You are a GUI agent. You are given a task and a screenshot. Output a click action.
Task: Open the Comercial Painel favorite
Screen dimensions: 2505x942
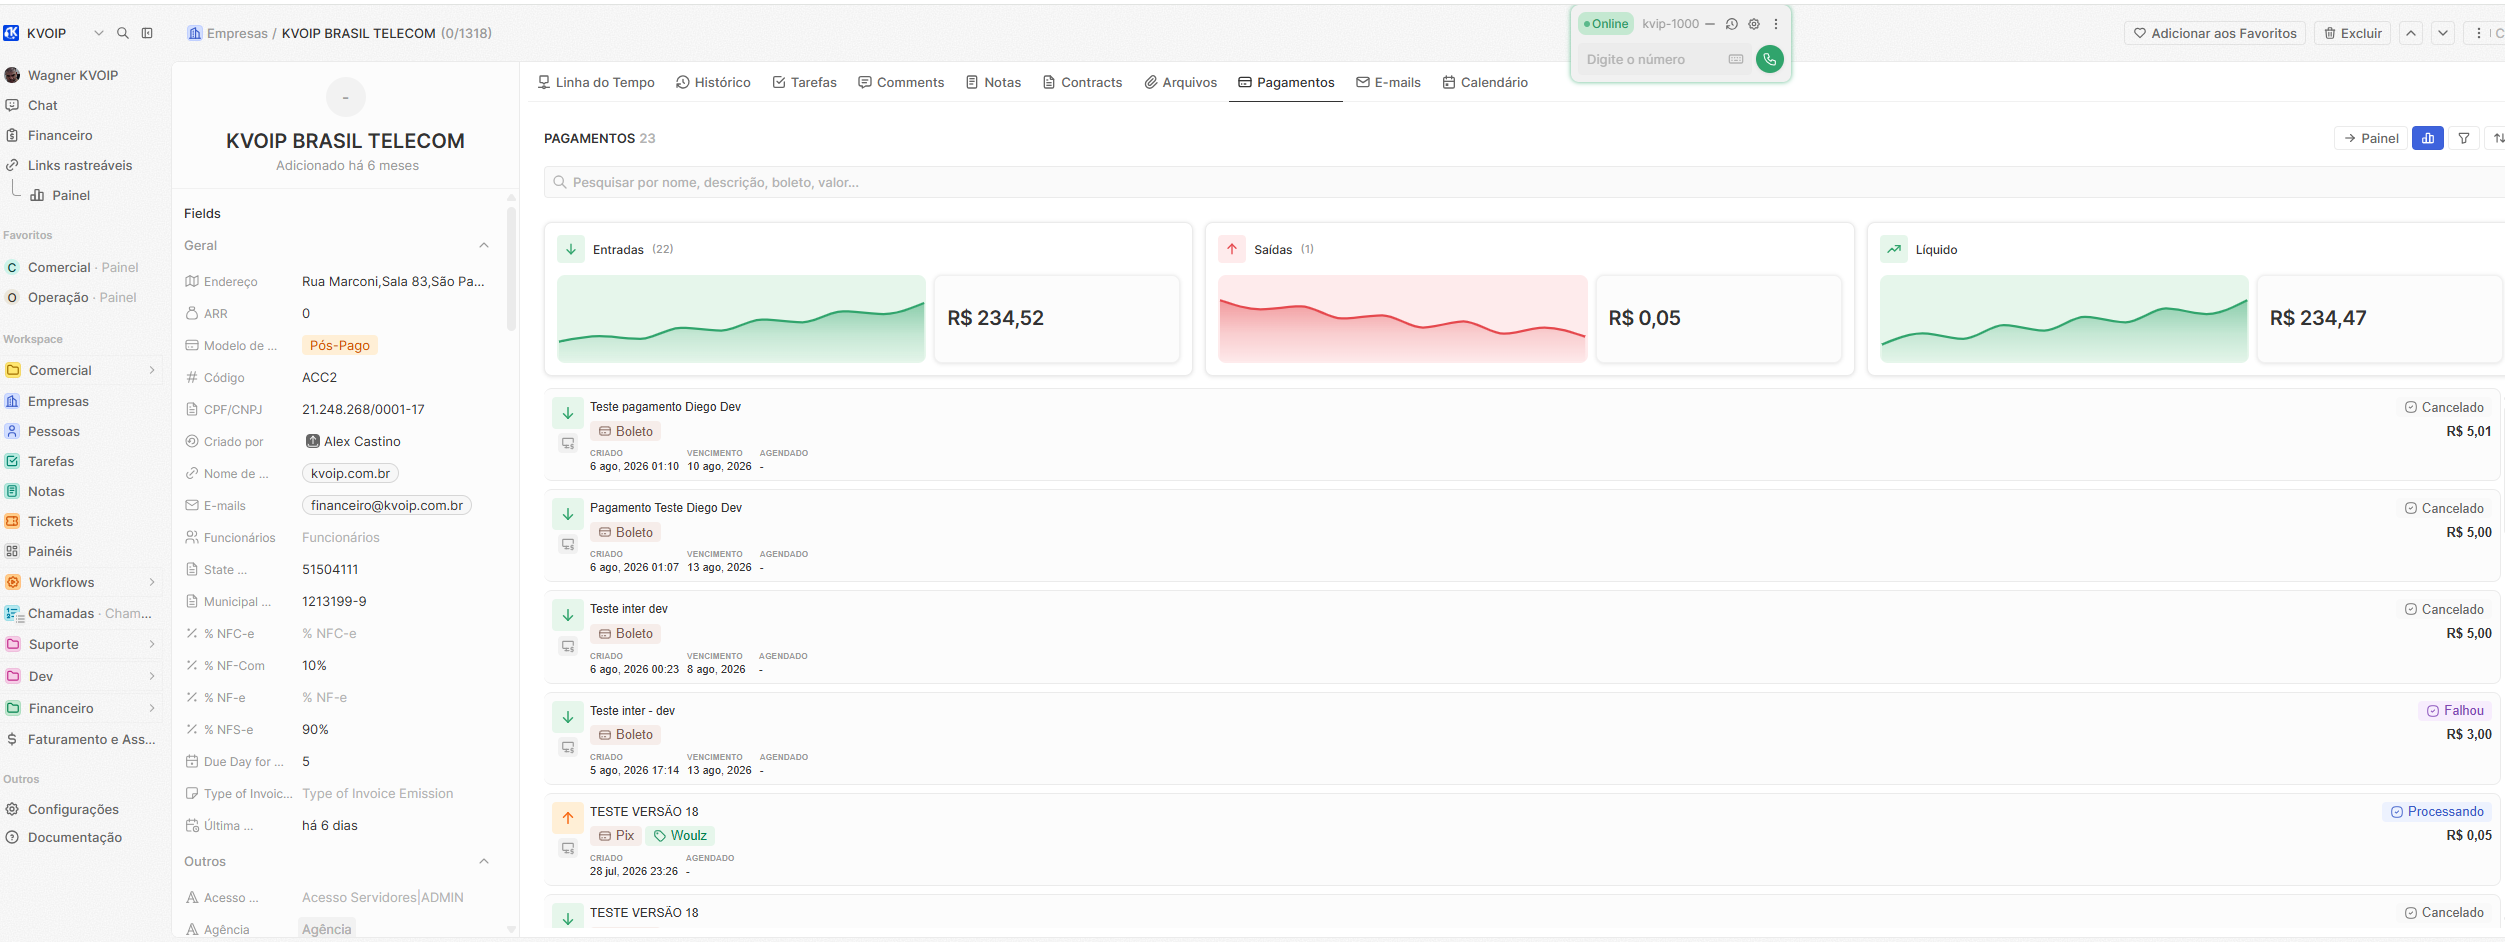(82, 267)
